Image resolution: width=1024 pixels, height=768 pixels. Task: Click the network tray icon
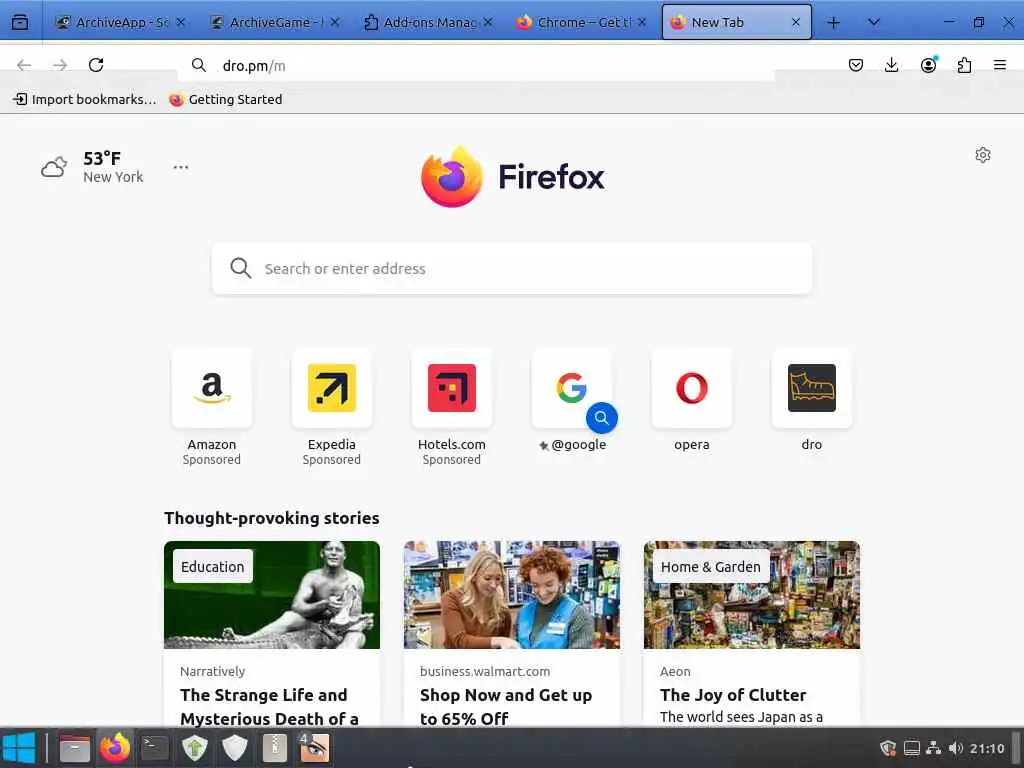934,748
